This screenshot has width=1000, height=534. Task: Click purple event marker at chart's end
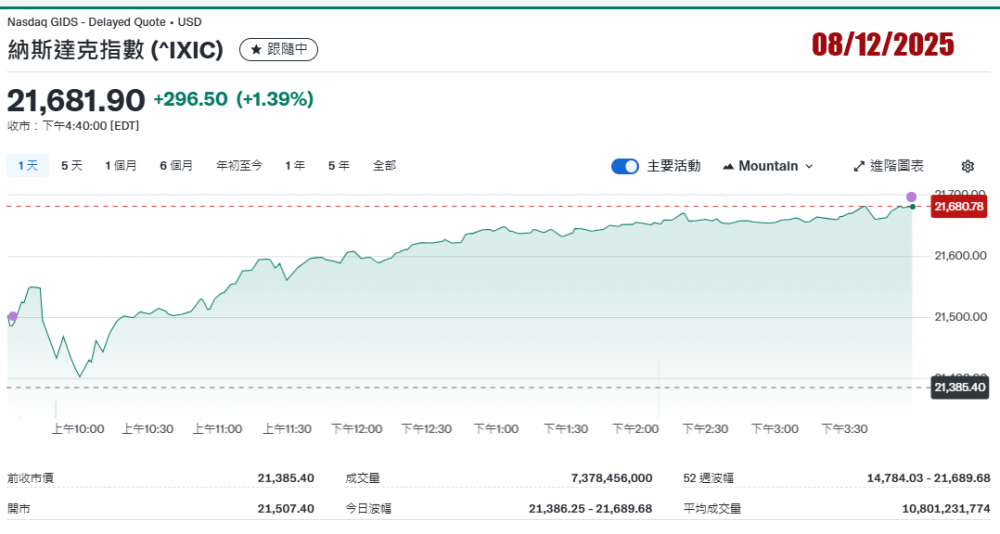tap(911, 197)
